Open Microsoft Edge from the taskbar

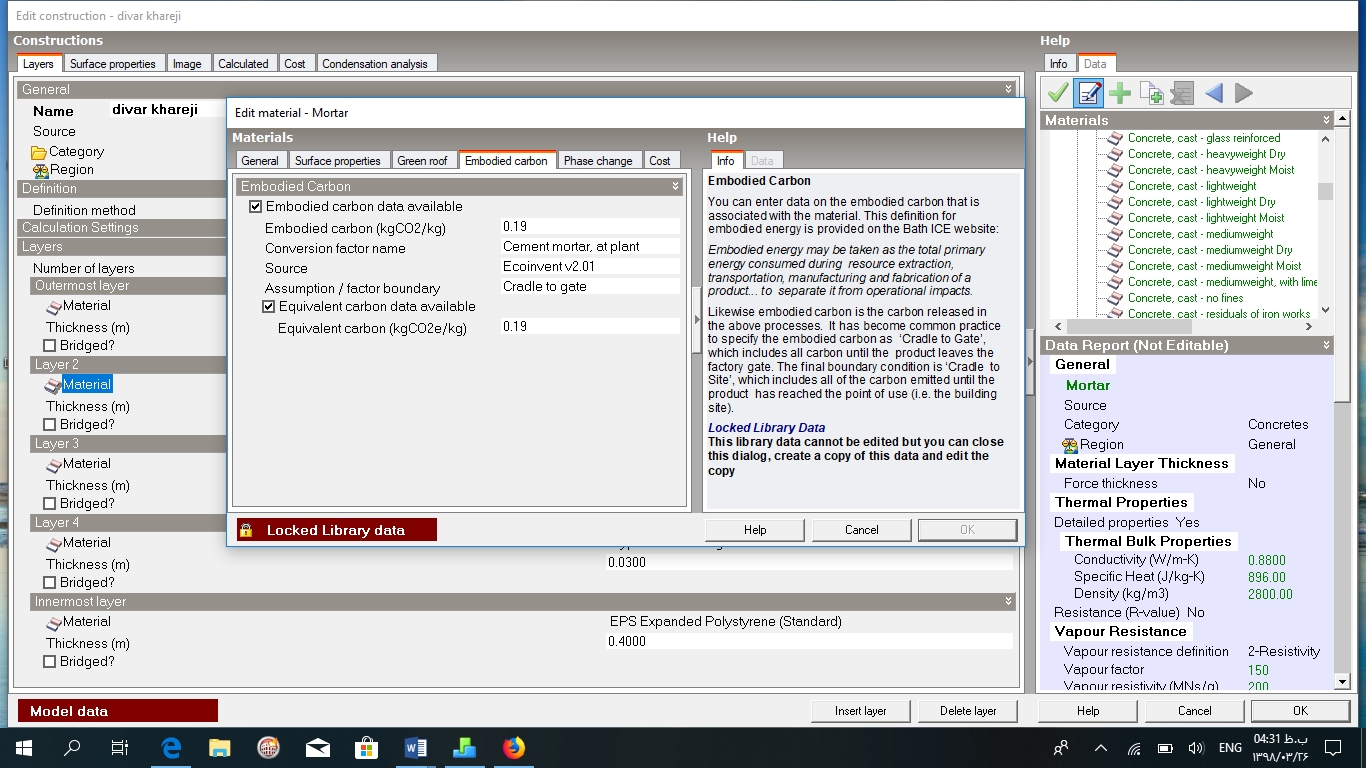click(x=171, y=747)
